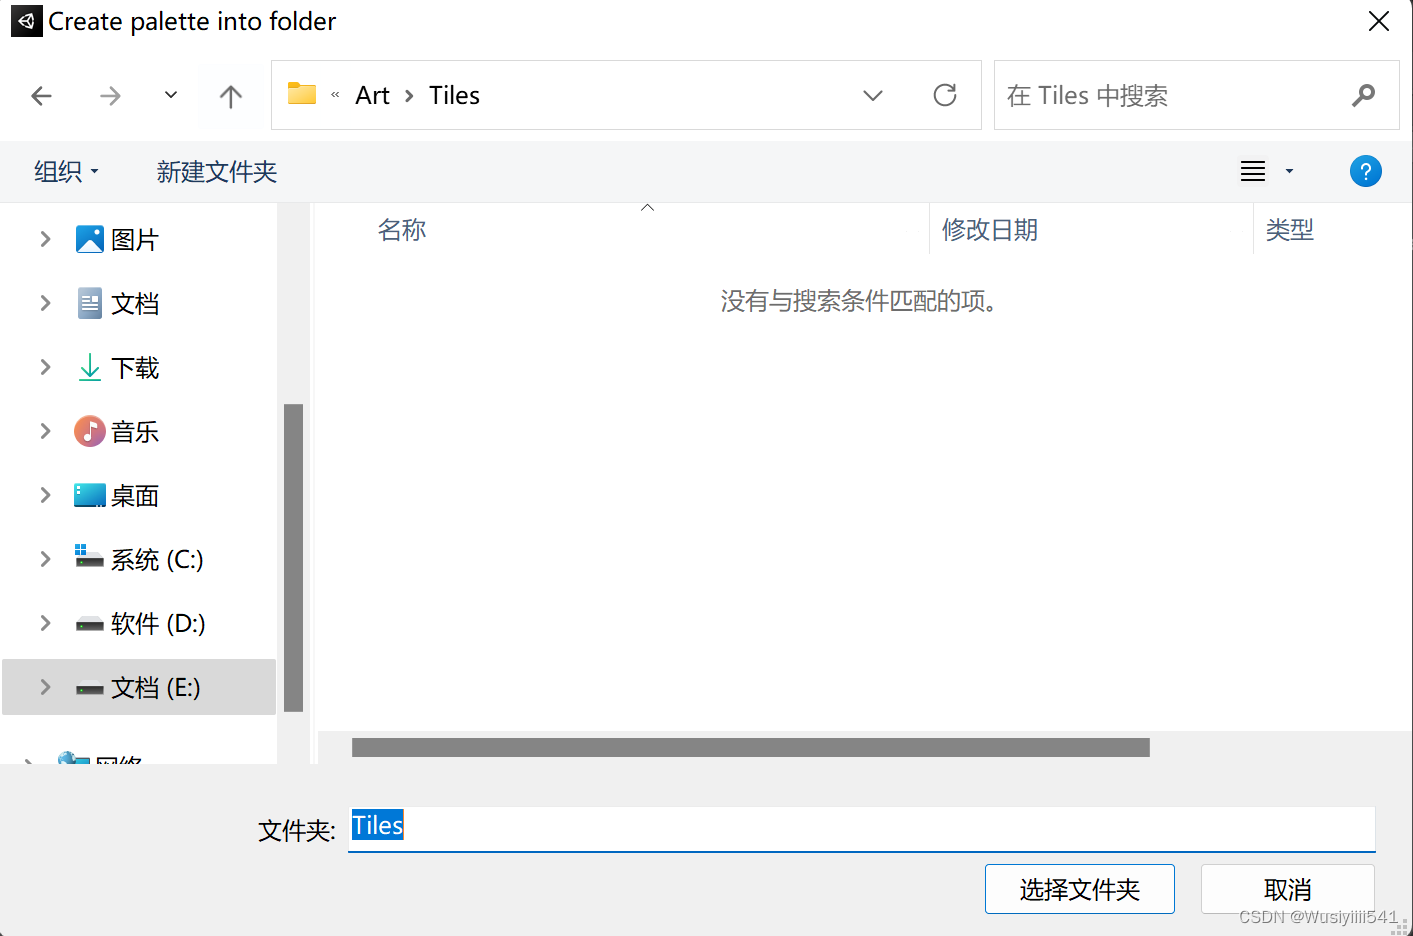
Task: Click the folder icon in the address bar
Action: coord(301,93)
